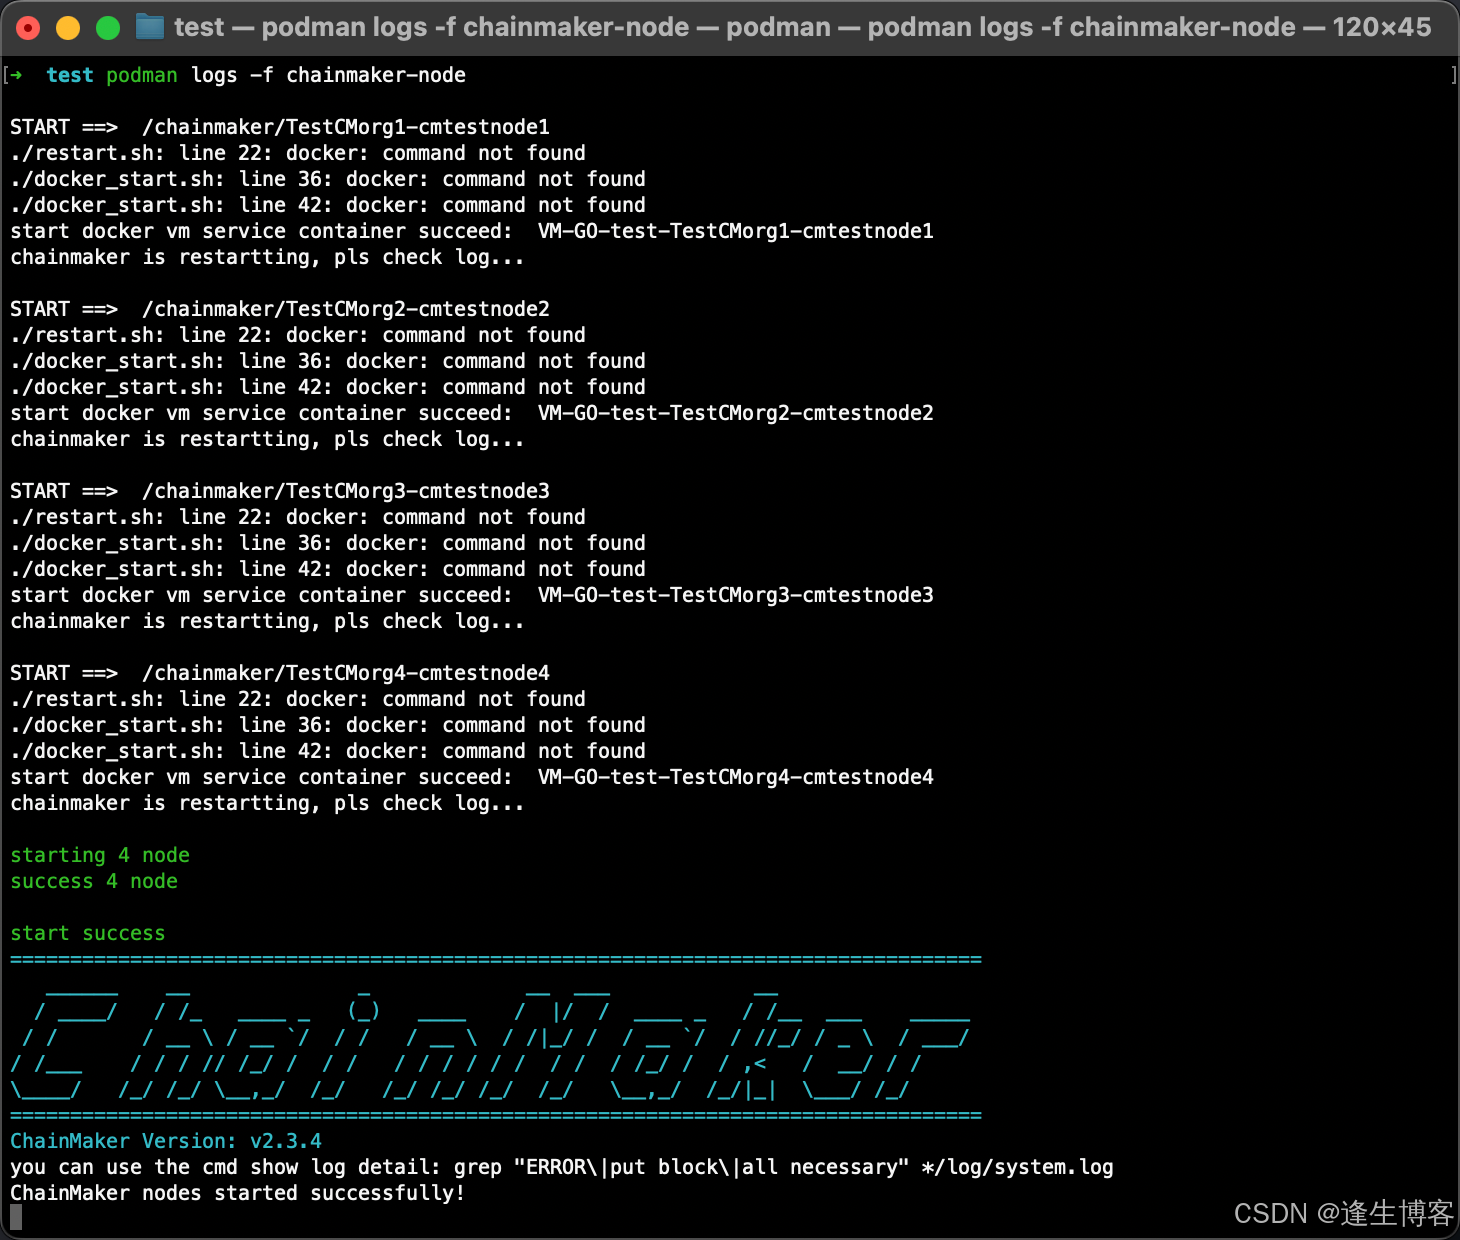Click './docker_start.sh: line 36' error under TestCMorg2
This screenshot has height=1240, width=1460.
(328, 361)
